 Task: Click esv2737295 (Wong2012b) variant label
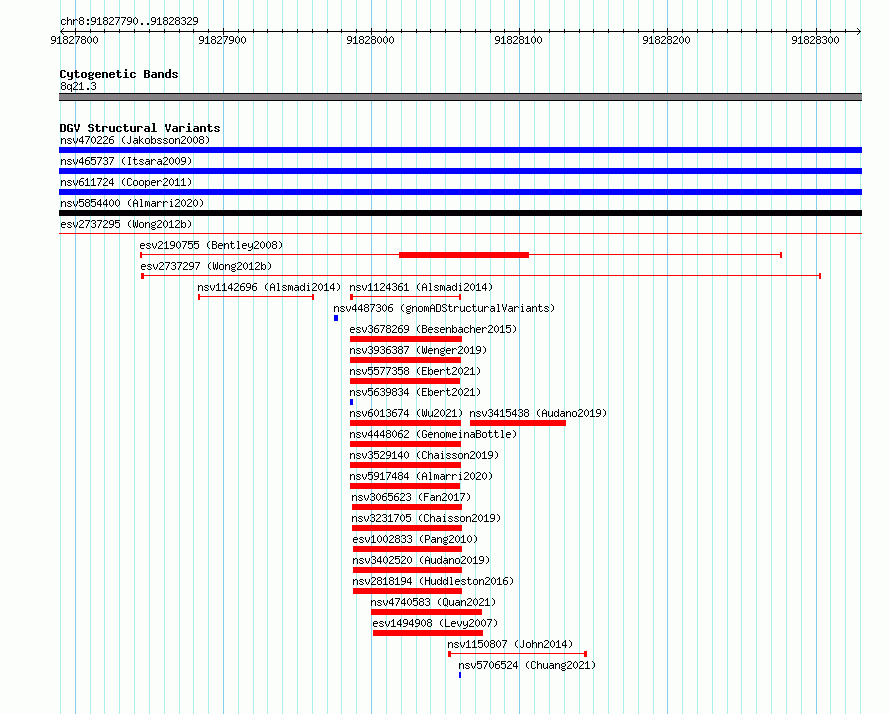coord(126,224)
